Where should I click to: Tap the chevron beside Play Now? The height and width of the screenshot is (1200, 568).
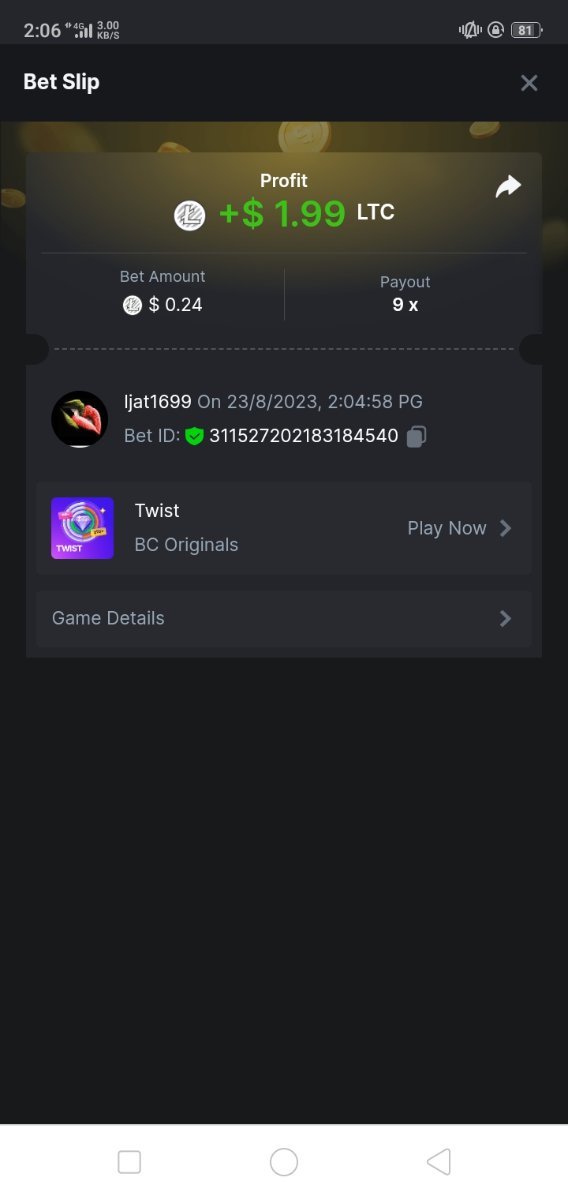tap(505, 528)
